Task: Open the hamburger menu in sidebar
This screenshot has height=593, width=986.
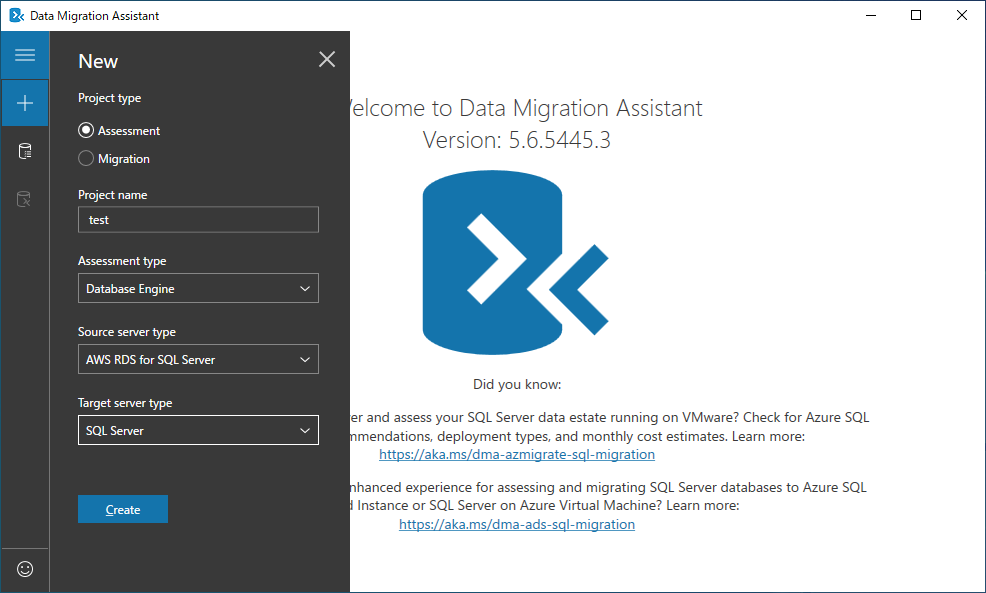Action: [x=25, y=55]
